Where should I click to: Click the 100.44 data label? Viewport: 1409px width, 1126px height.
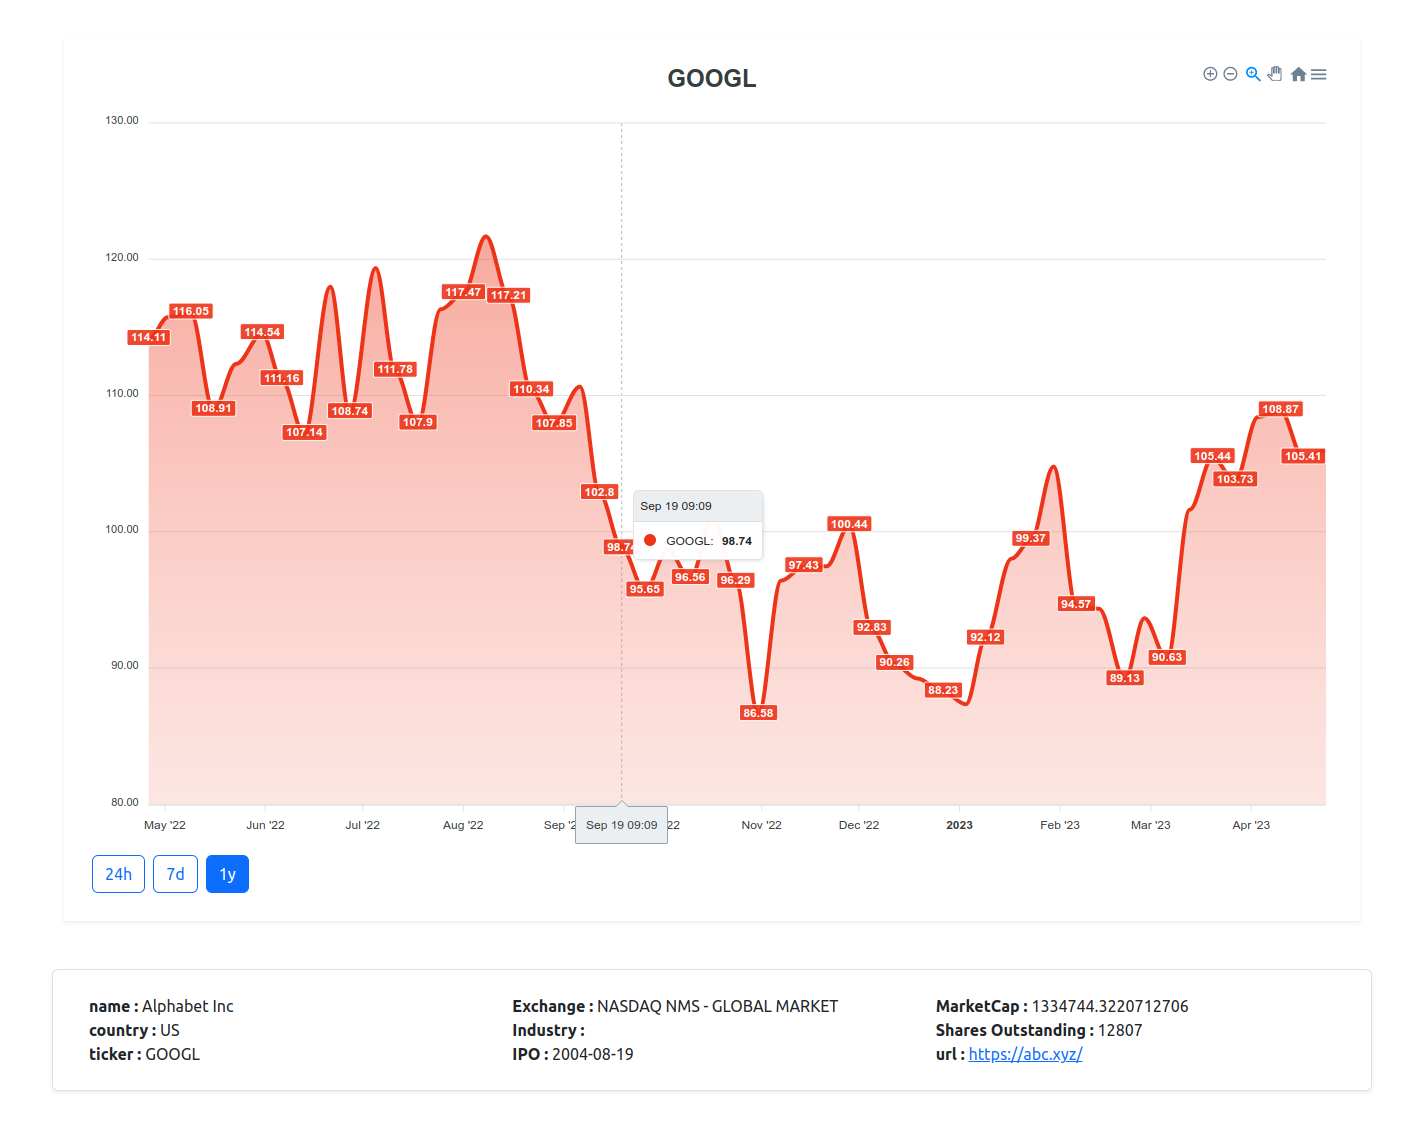click(849, 524)
